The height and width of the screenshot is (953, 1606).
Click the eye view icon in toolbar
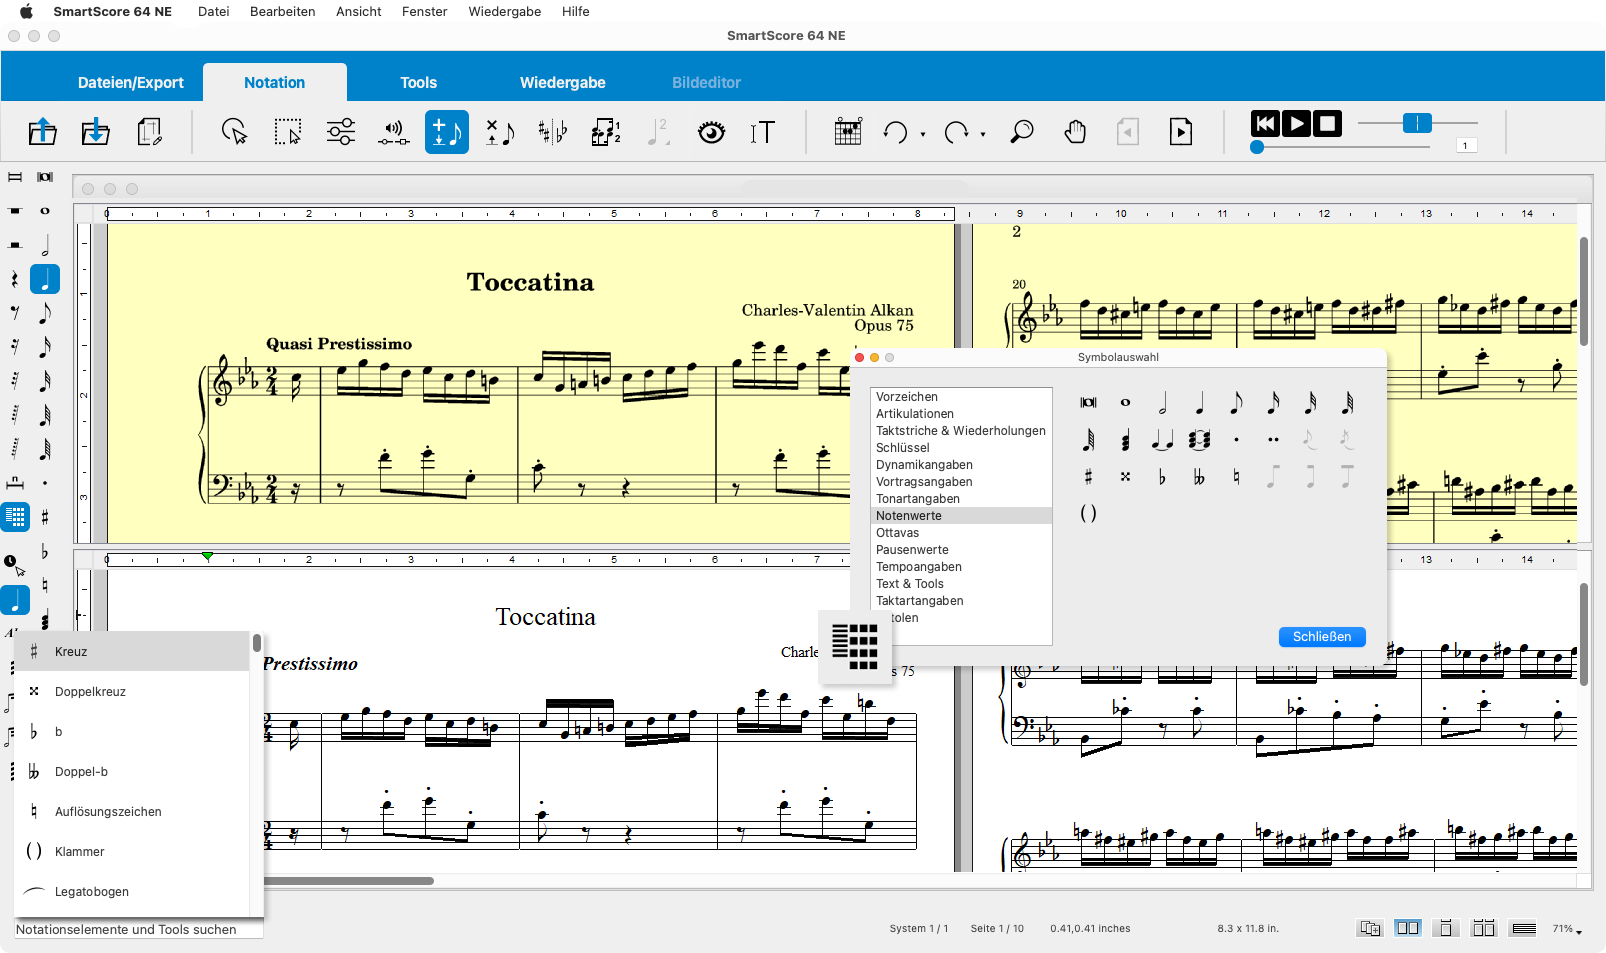pyautogui.click(x=711, y=132)
